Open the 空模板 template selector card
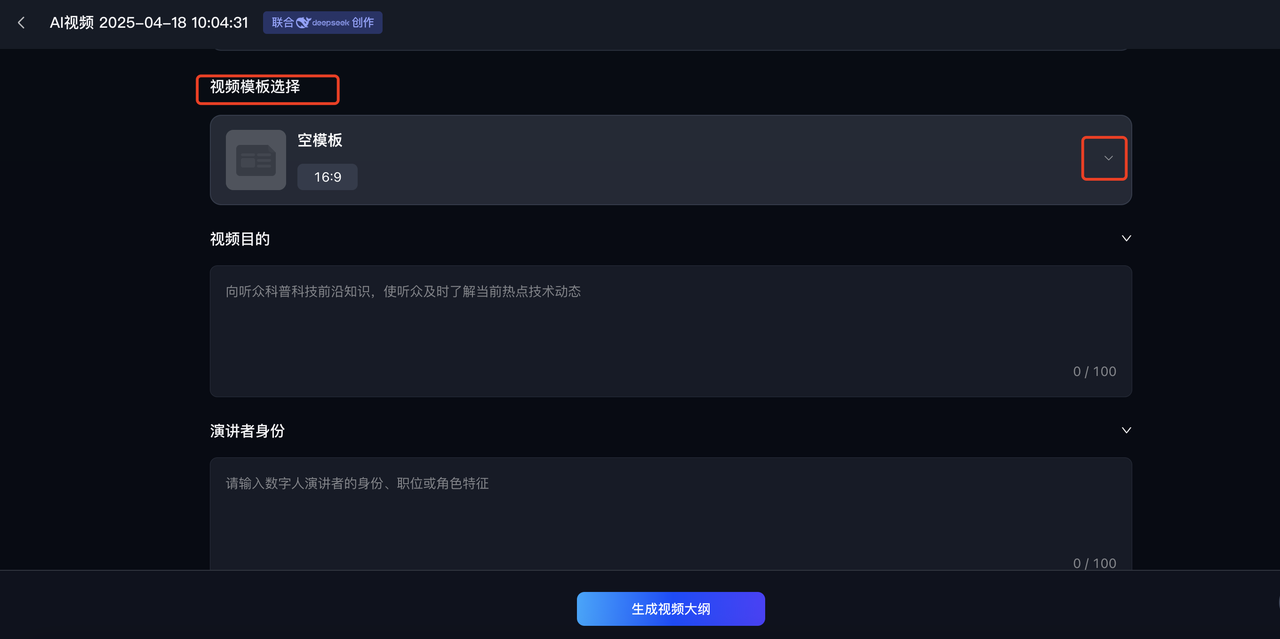 click(671, 160)
